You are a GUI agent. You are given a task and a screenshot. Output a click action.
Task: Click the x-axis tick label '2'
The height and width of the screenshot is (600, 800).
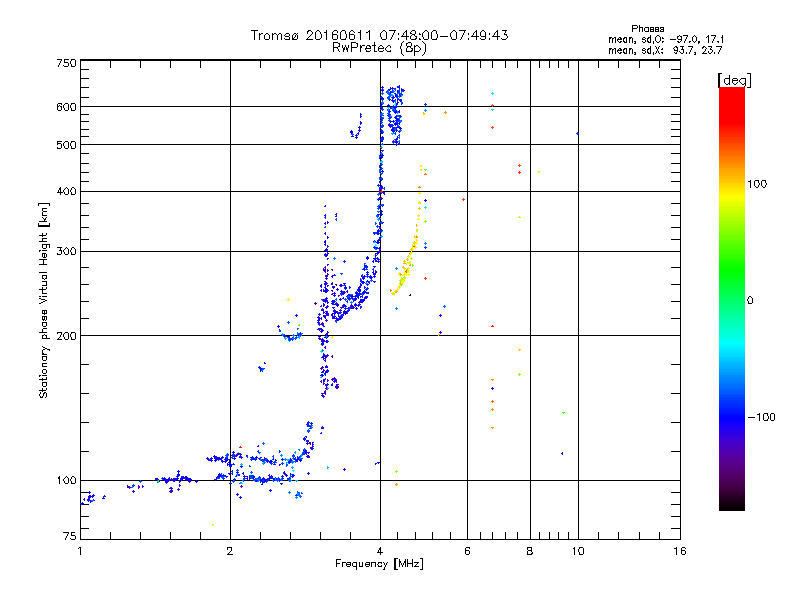[230, 551]
